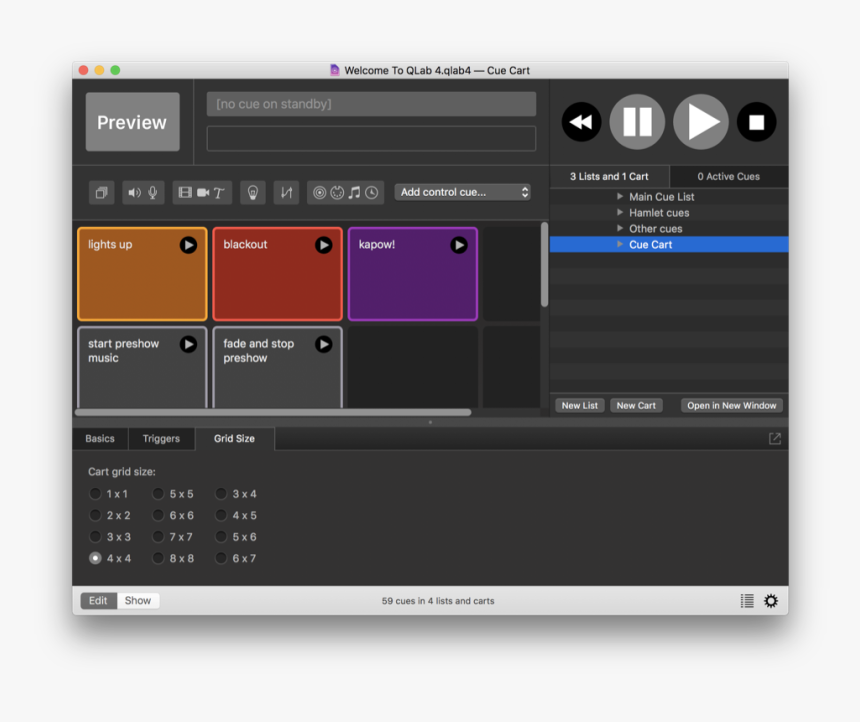Image resolution: width=860 pixels, height=722 pixels.
Task: Click the '[no cue on standby]' field
Action: (371, 104)
